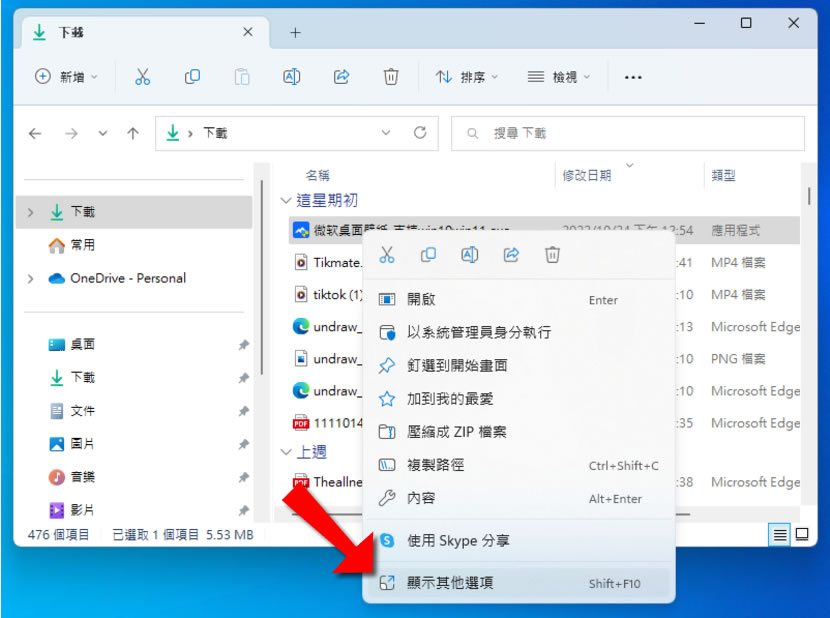Expand OneDrive - Personal tree node

31,279
